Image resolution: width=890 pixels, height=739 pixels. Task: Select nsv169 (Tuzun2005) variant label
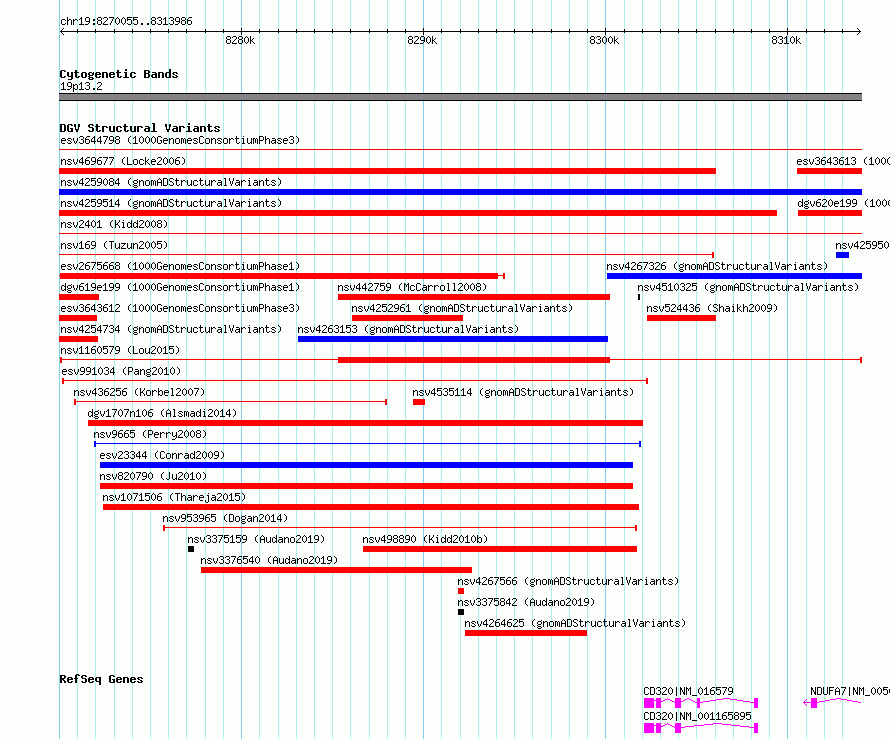114,245
